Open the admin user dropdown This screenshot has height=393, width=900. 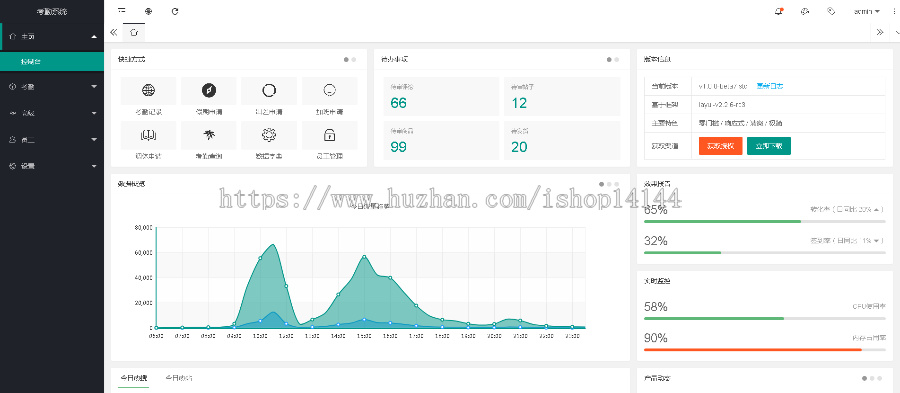867,11
